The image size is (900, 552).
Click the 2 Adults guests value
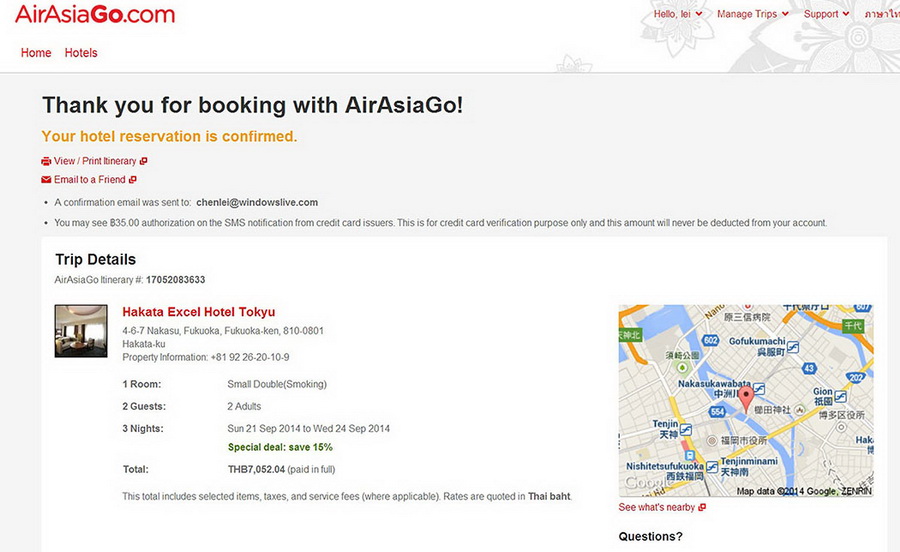[244, 406]
